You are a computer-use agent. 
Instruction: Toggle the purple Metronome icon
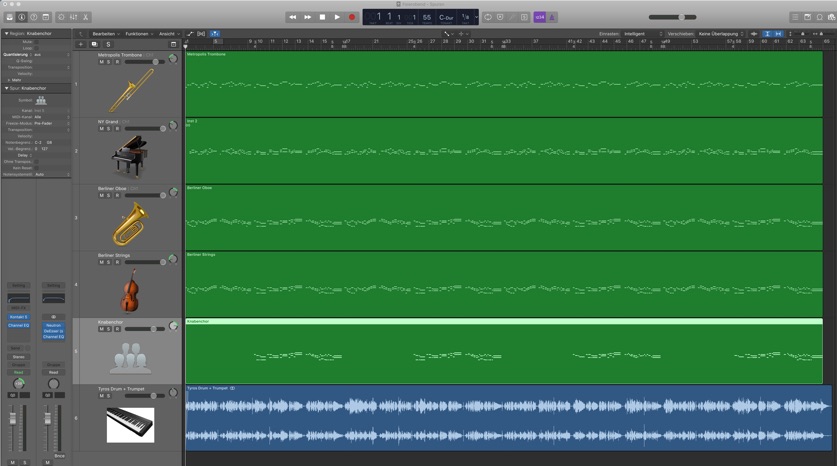click(552, 17)
